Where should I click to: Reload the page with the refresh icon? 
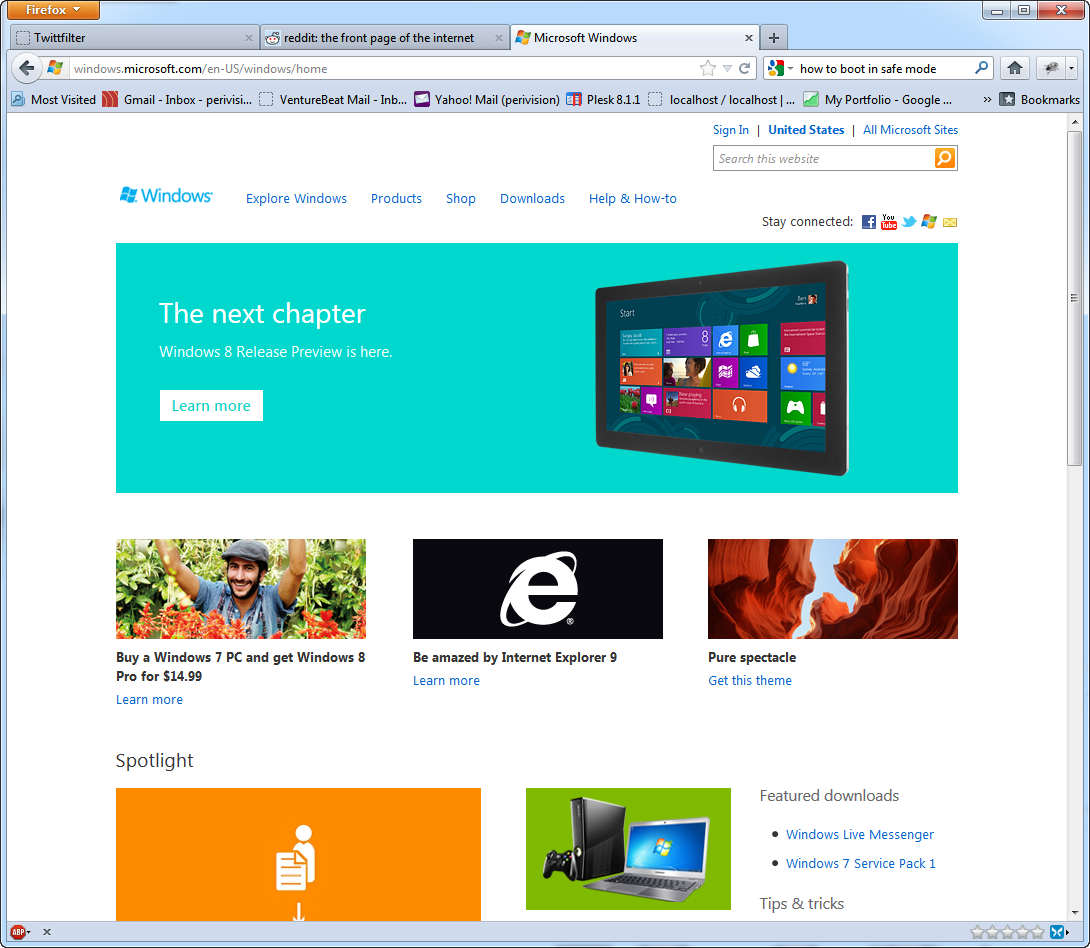(x=745, y=68)
